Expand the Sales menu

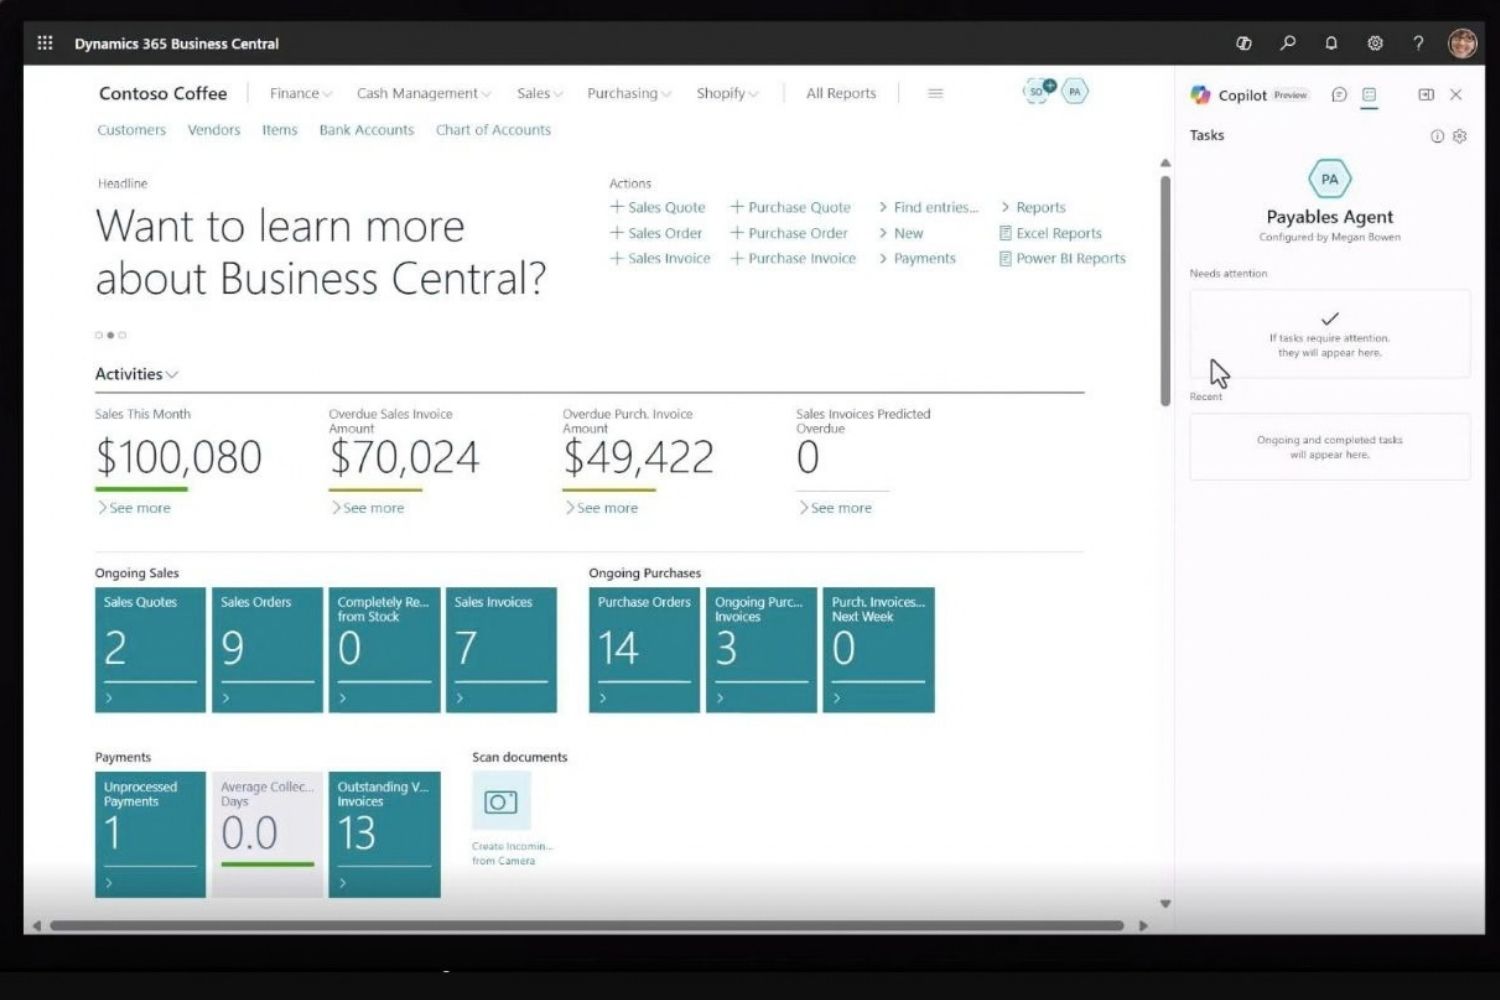540,93
